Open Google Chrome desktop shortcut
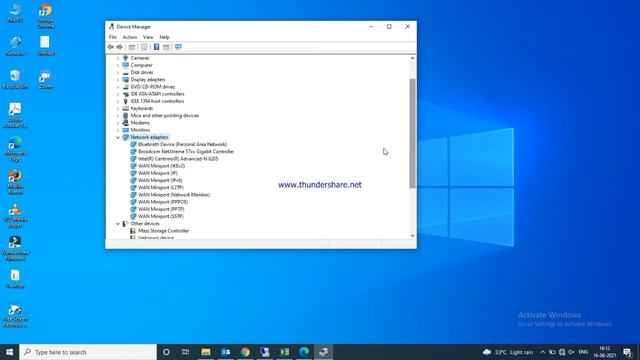This screenshot has height=360, width=640. coord(45,16)
